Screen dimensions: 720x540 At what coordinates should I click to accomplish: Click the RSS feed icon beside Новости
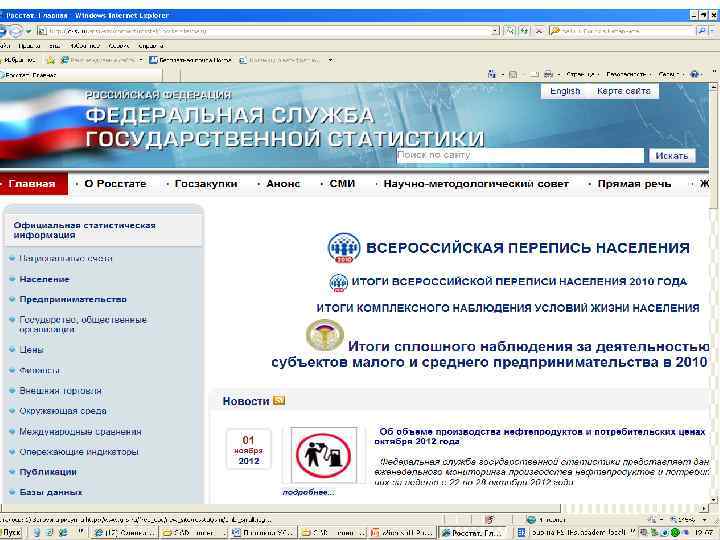click(x=279, y=400)
